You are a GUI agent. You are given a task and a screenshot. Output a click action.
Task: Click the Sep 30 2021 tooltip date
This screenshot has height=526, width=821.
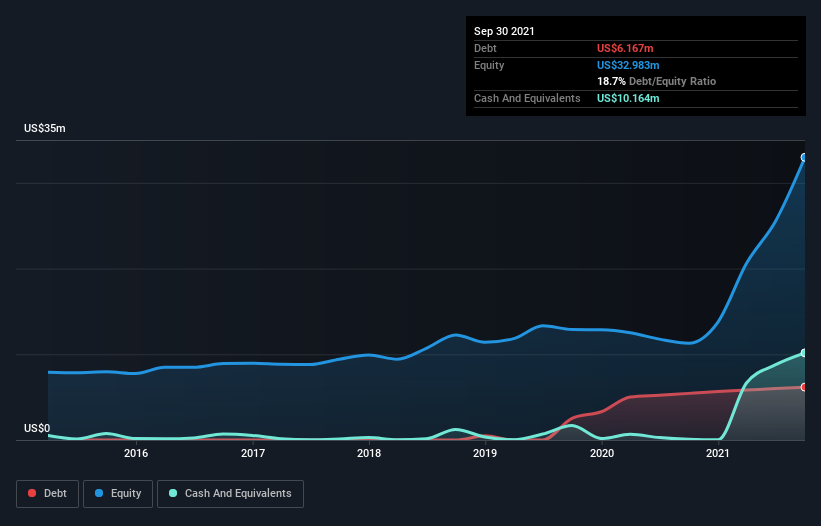[x=504, y=31]
